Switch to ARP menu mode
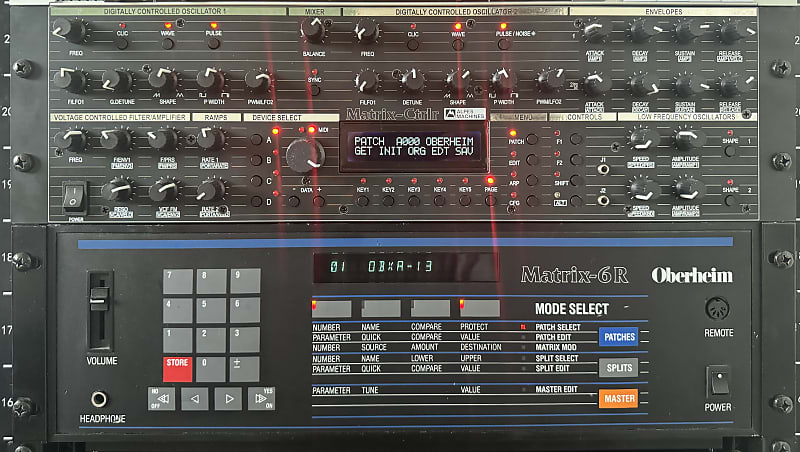 point(532,180)
